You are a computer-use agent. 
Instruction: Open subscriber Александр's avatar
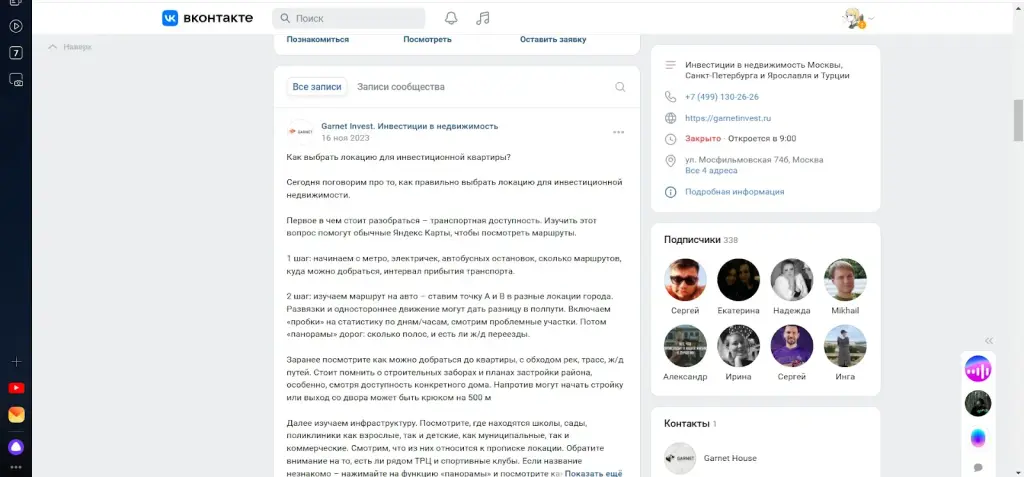pos(685,346)
